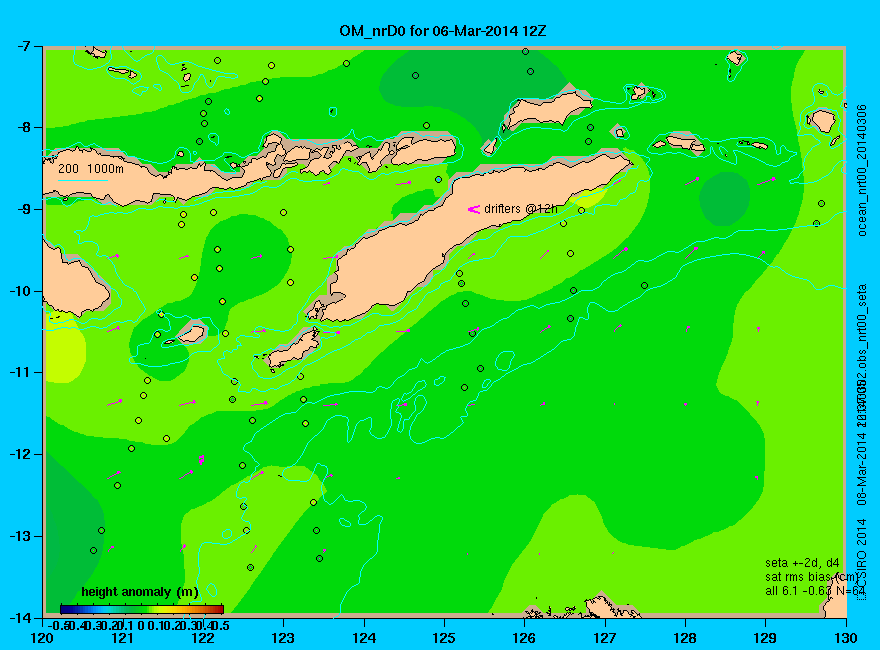Click the 130 longitude axis label
The height and width of the screenshot is (650, 880).
tap(845, 639)
